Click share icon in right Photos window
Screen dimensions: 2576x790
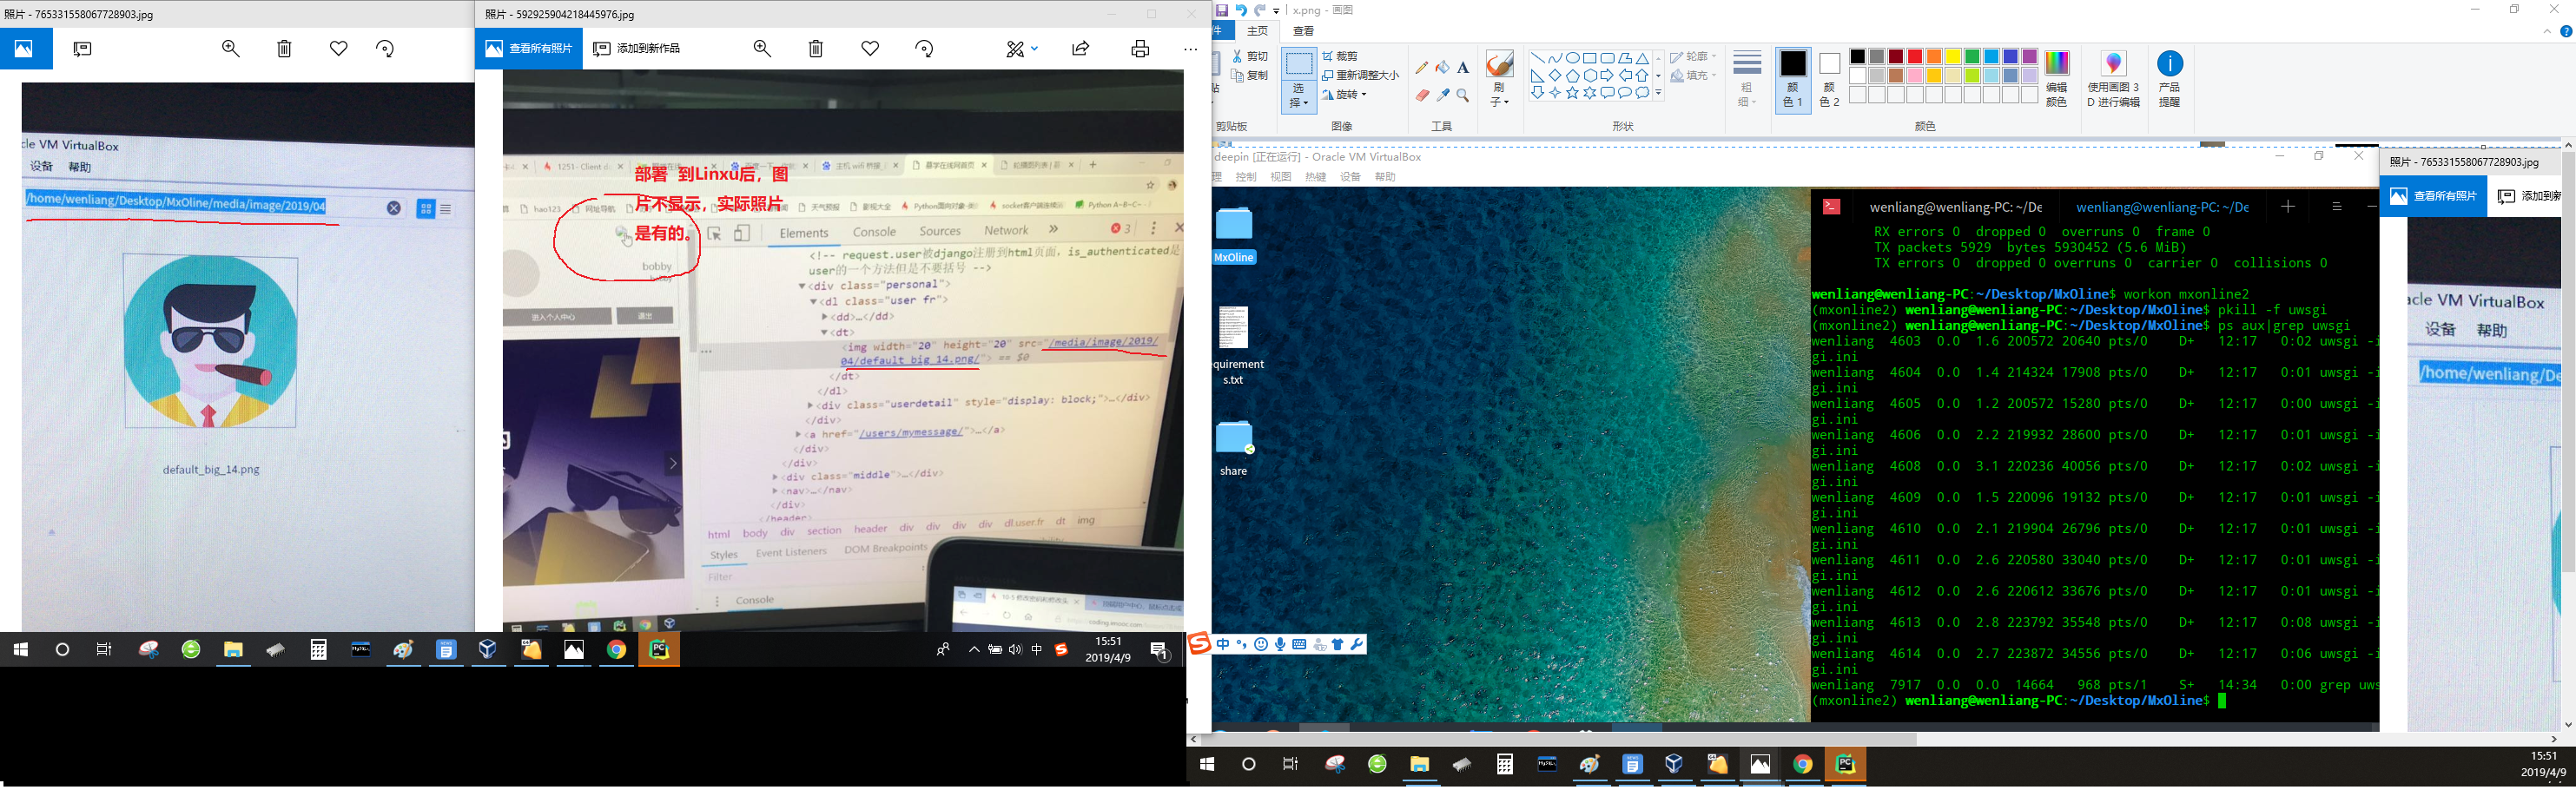click(x=1081, y=48)
